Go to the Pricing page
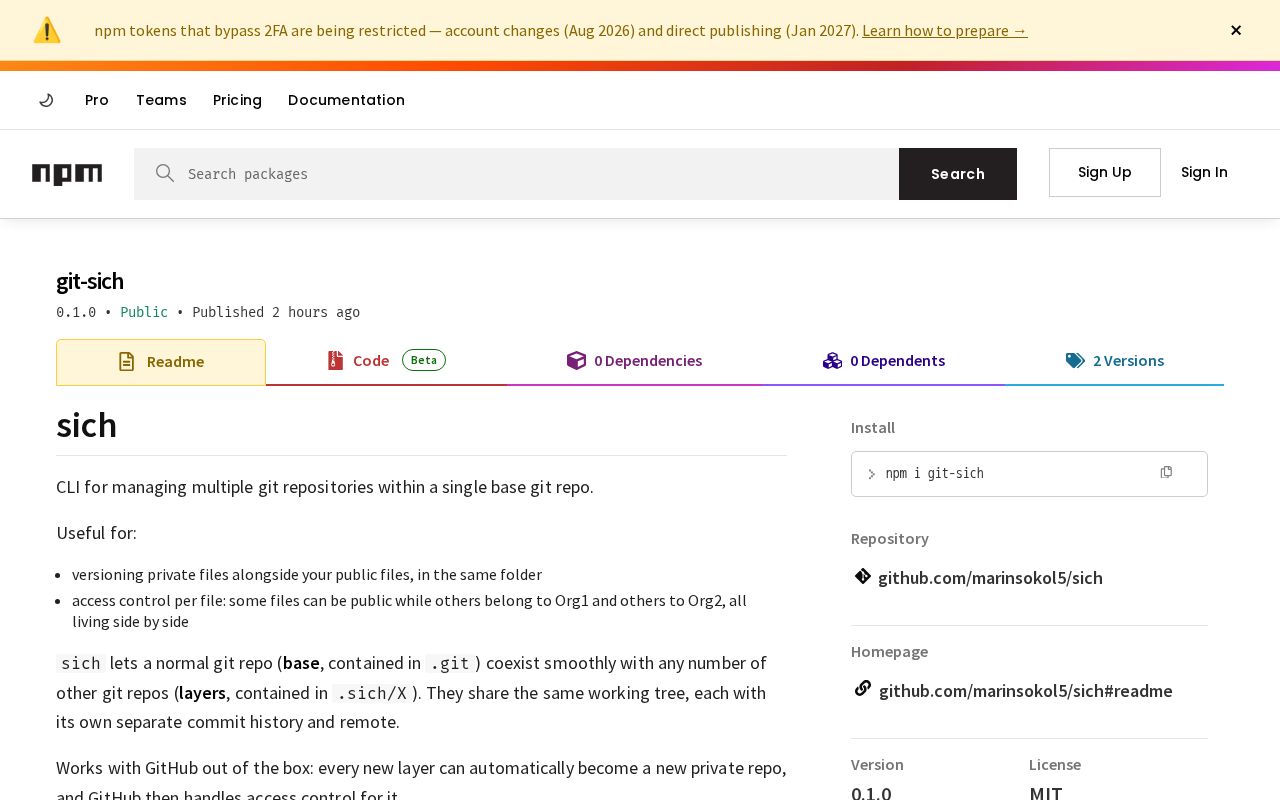1280x800 pixels. [237, 100]
